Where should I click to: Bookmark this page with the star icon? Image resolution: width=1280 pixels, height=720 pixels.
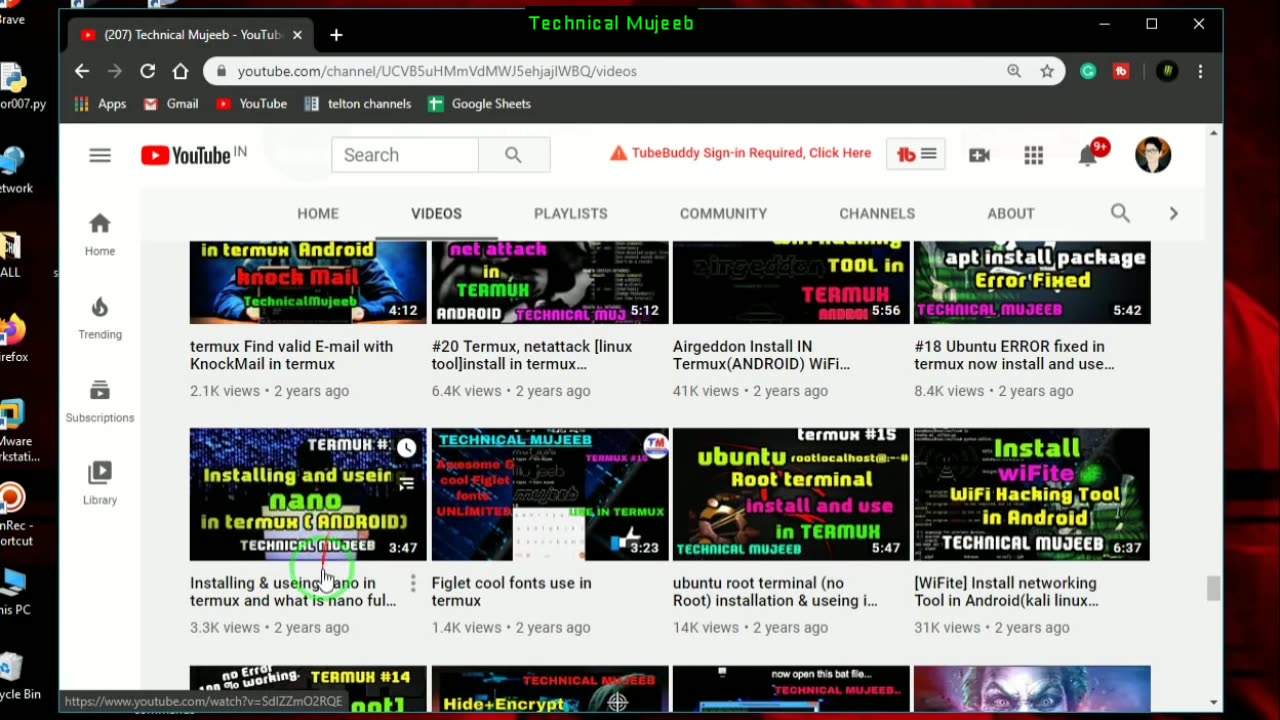tap(1047, 71)
